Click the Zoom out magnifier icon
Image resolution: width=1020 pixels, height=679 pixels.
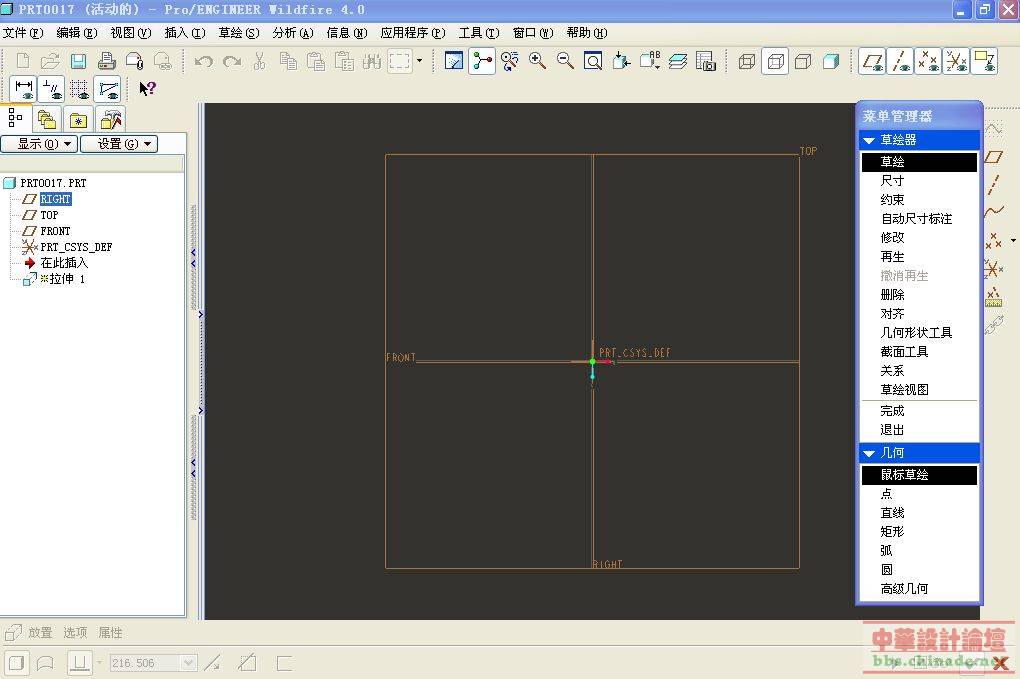565,61
